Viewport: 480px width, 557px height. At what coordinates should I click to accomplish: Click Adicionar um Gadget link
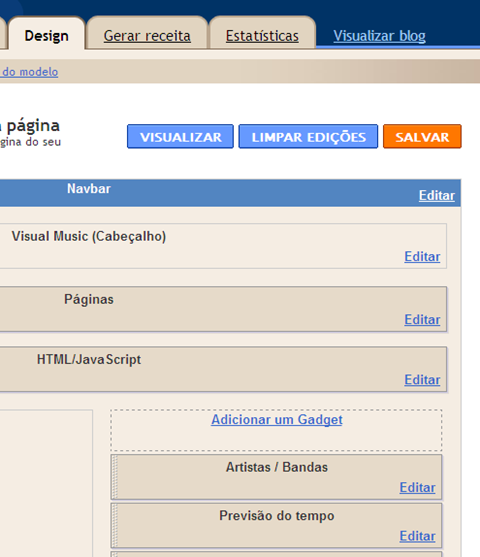(276, 420)
